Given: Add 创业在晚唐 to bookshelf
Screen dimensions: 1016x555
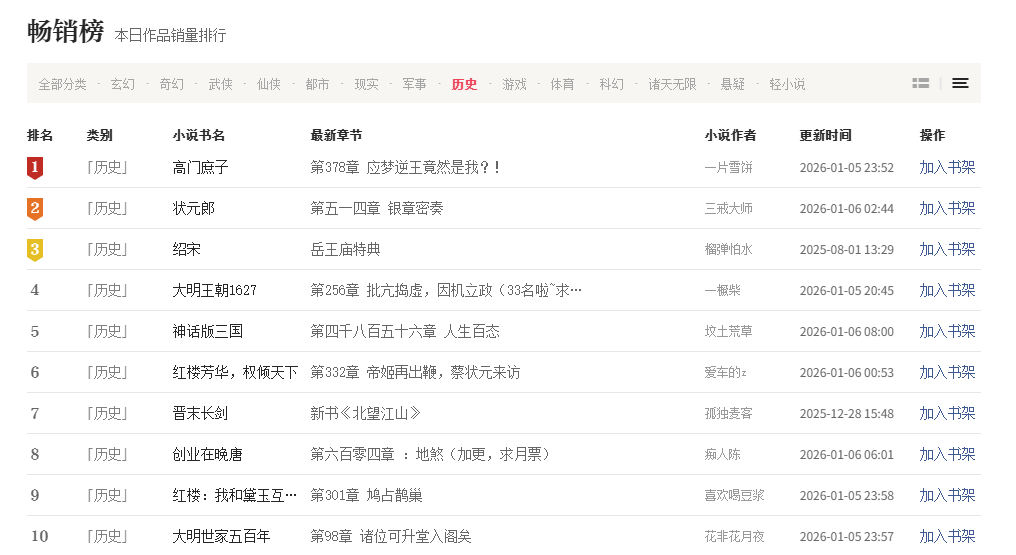Looking at the screenshot, I should [x=947, y=454].
